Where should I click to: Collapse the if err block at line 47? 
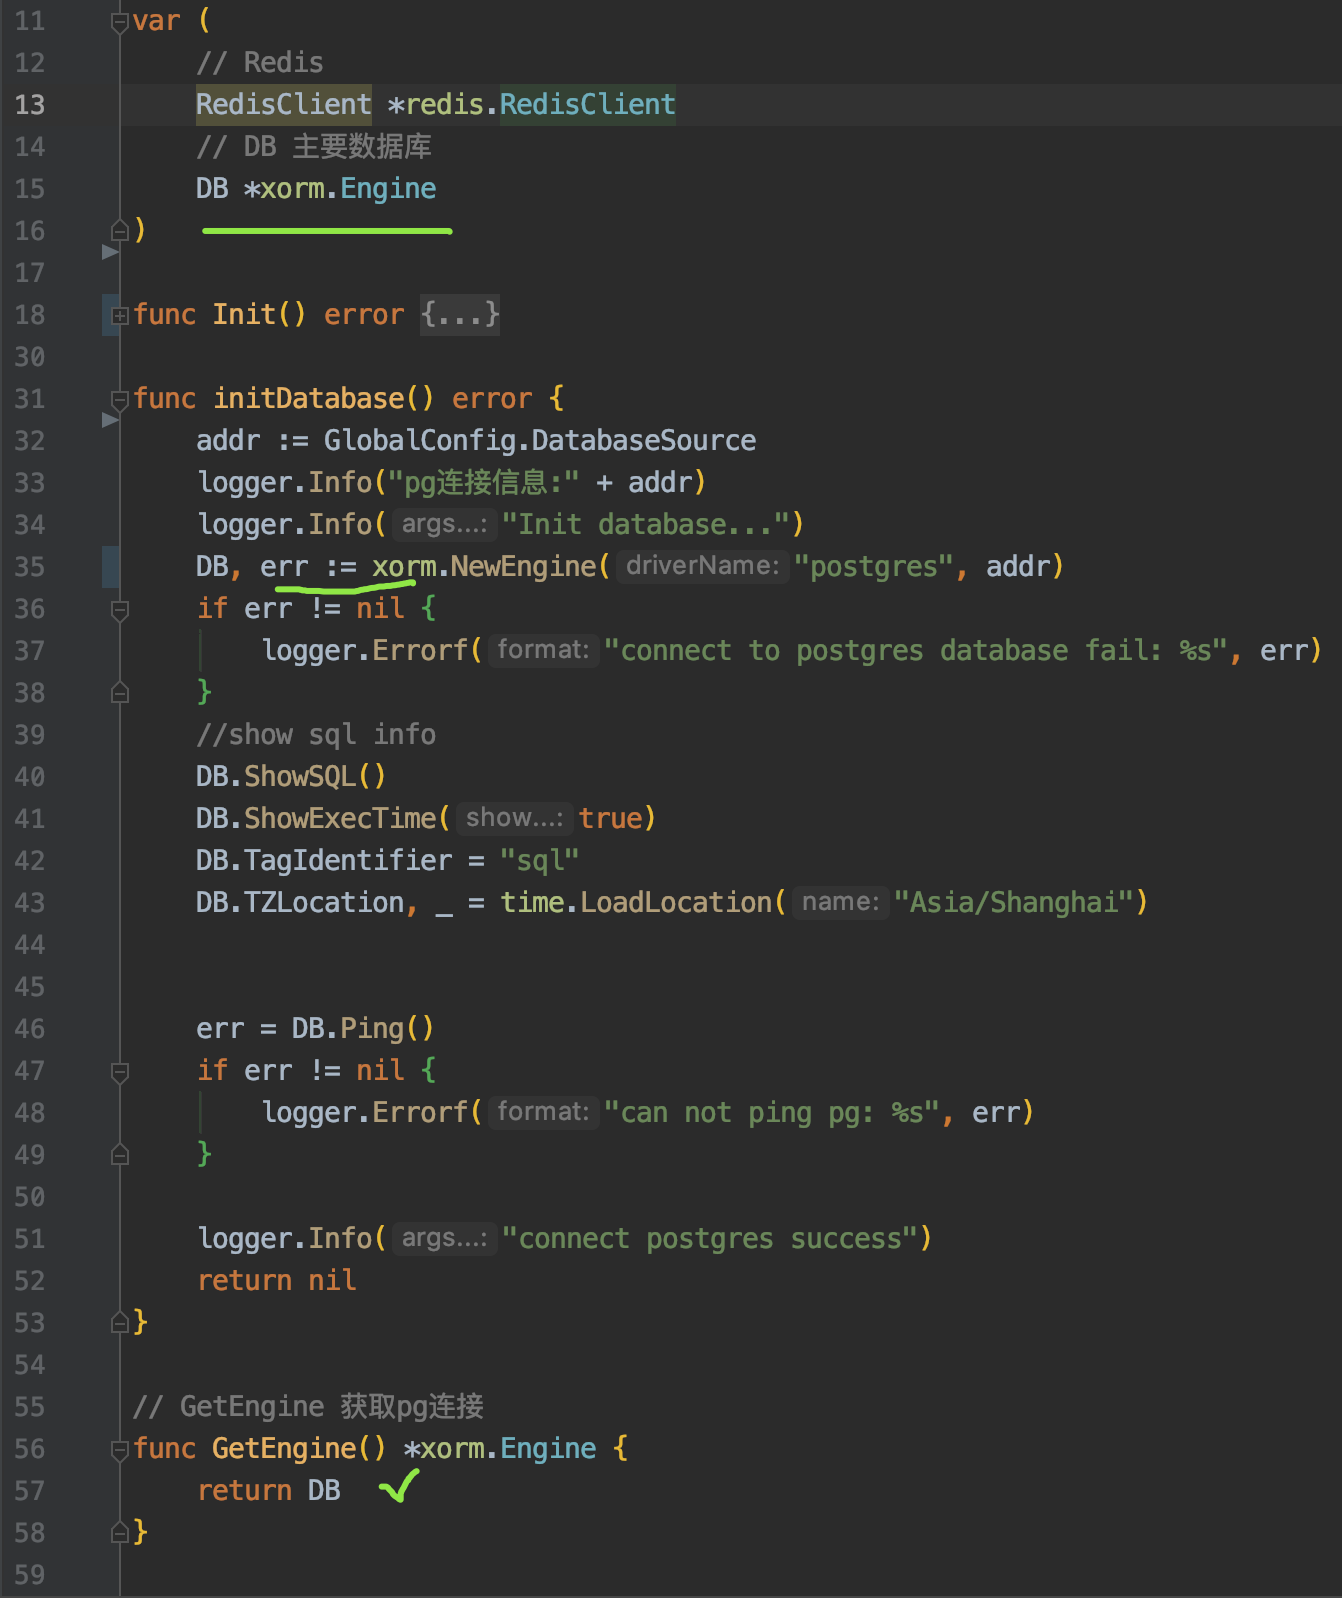click(x=120, y=1071)
